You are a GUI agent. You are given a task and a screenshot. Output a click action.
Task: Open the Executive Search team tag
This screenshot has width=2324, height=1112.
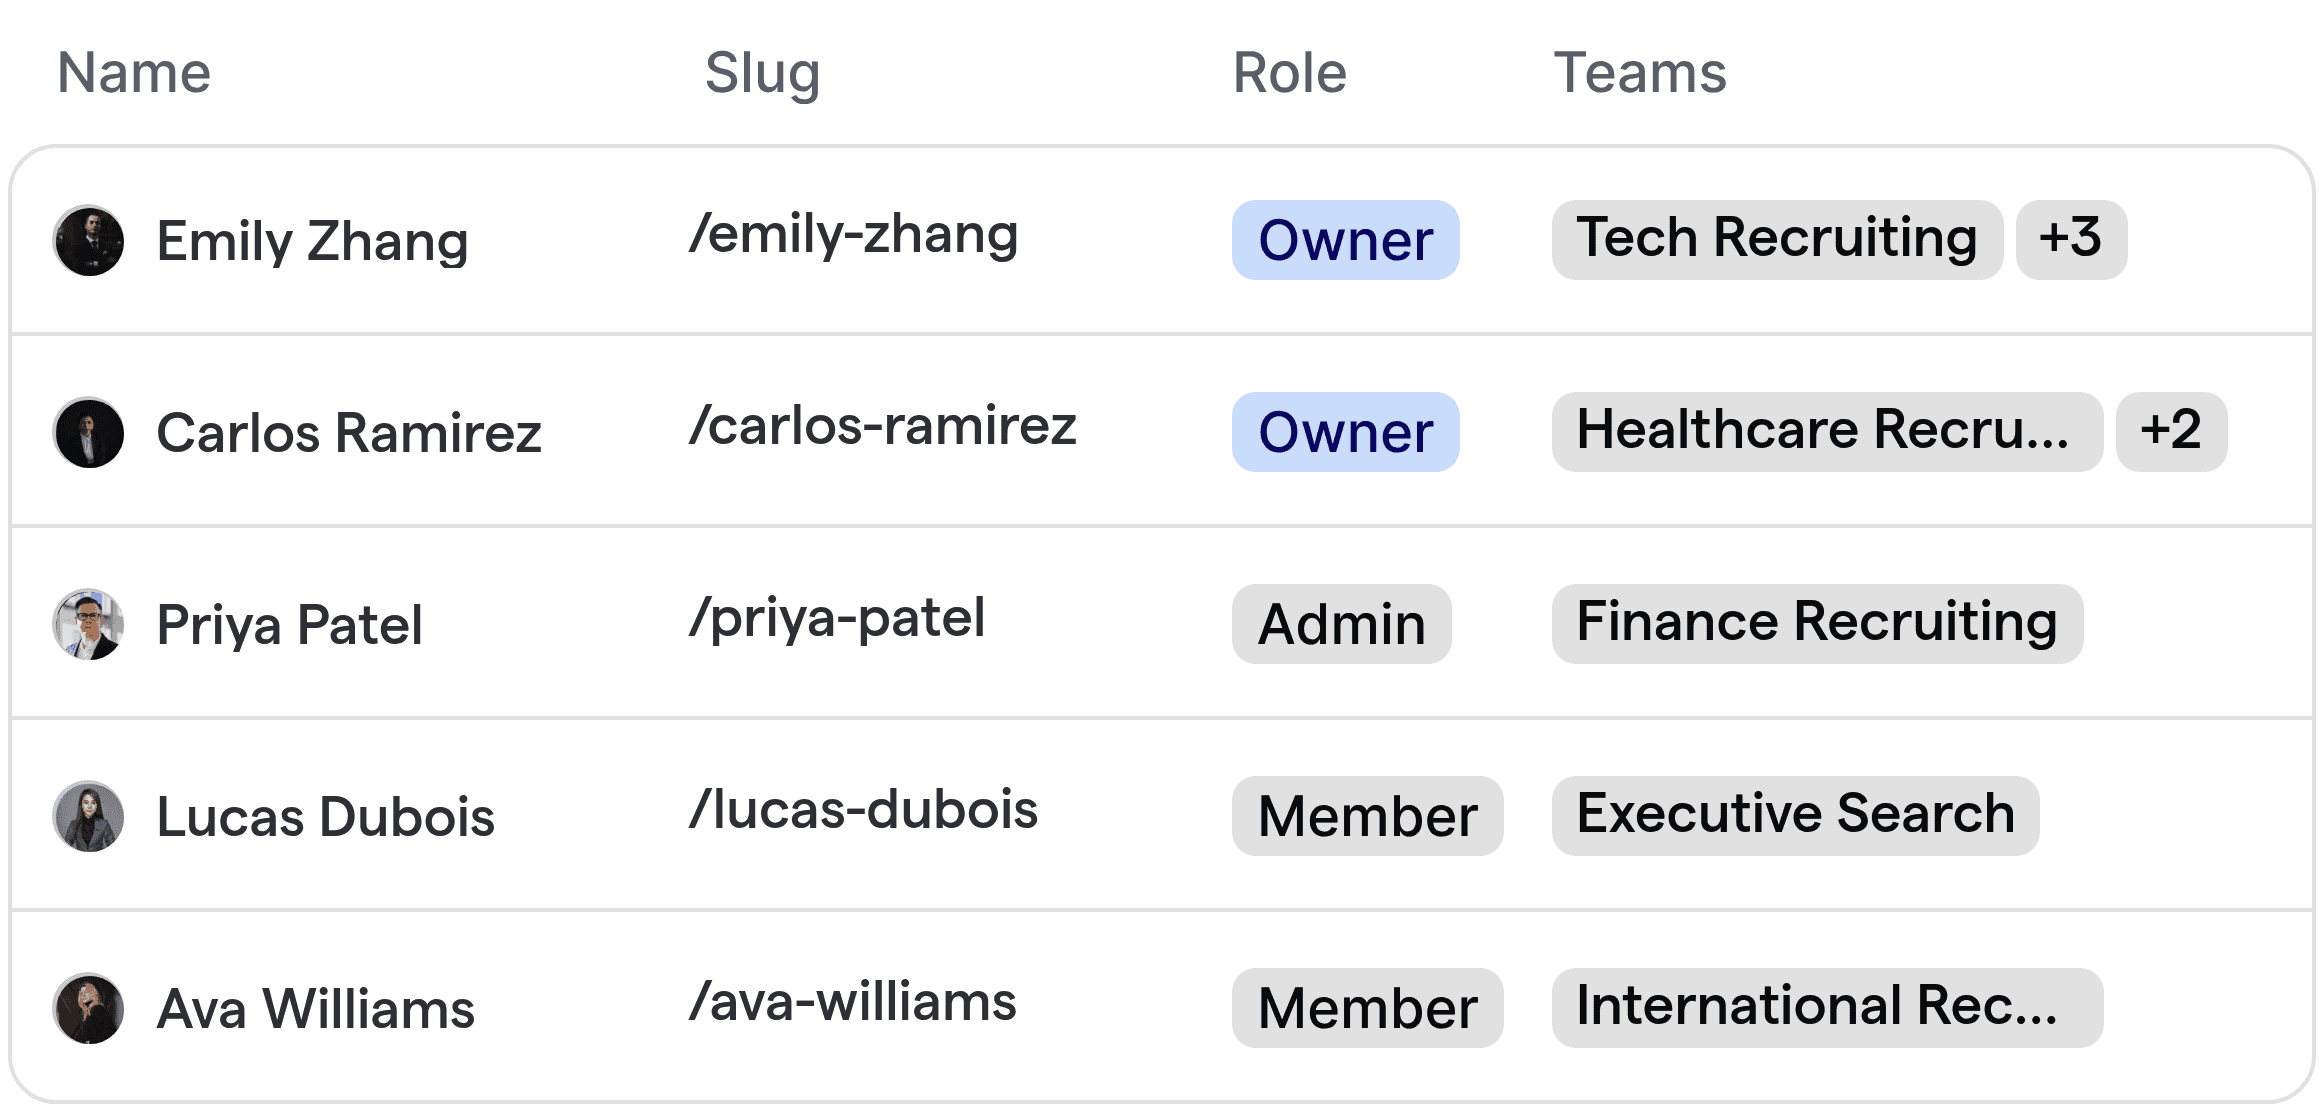pyautogui.click(x=1795, y=816)
